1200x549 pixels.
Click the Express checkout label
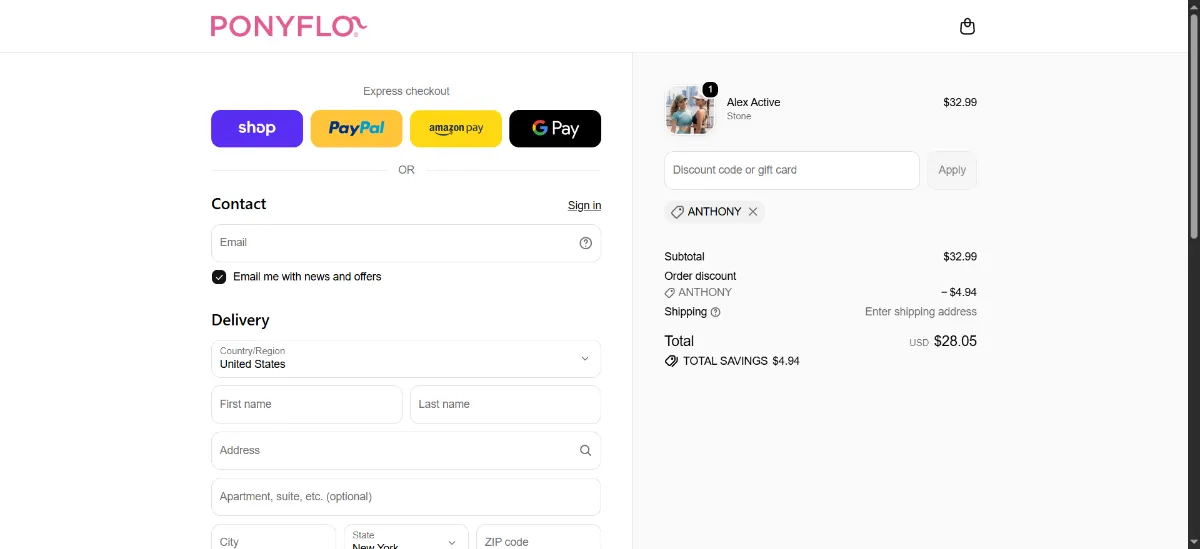point(406,91)
